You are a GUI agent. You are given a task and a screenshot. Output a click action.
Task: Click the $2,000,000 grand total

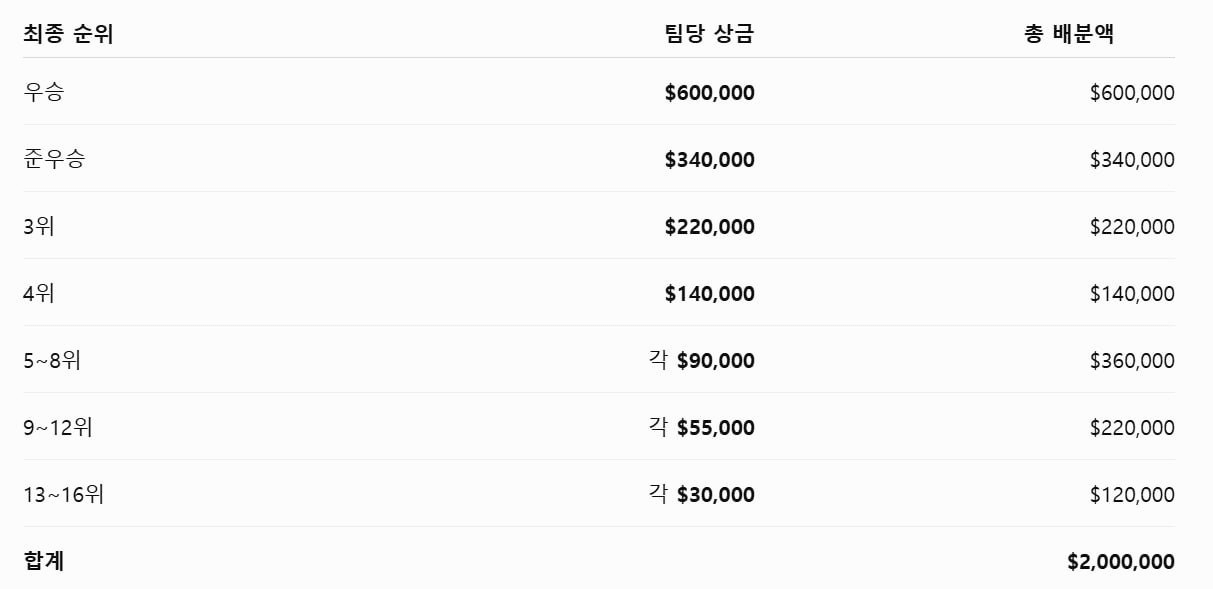[1121, 562]
